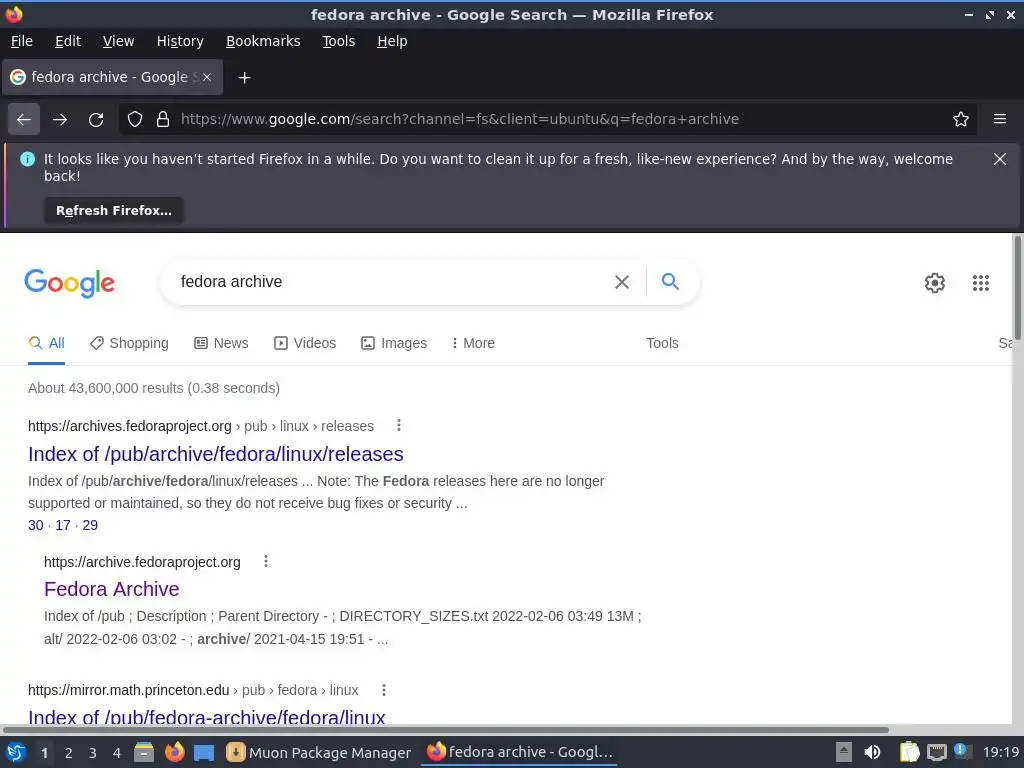Open options for mirror.math.princeton.edu result
The height and width of the screenshot is (768, 1024).
(x=384, y=690)
